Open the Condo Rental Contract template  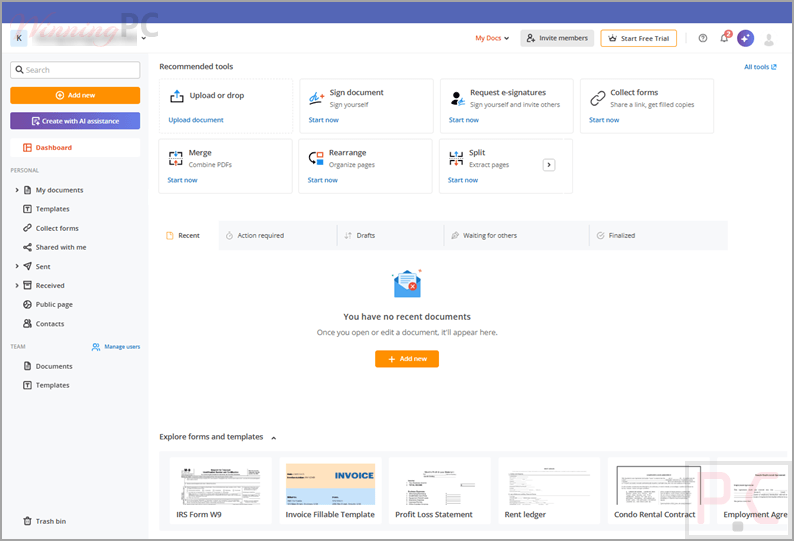coord(658,490)
